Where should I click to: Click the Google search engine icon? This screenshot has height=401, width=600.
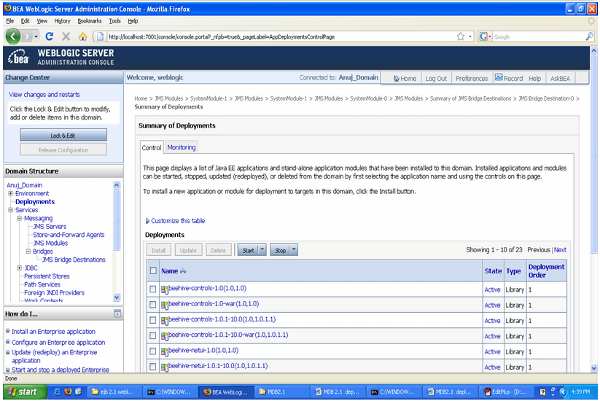pyautogui.click(x=483, y=36)
